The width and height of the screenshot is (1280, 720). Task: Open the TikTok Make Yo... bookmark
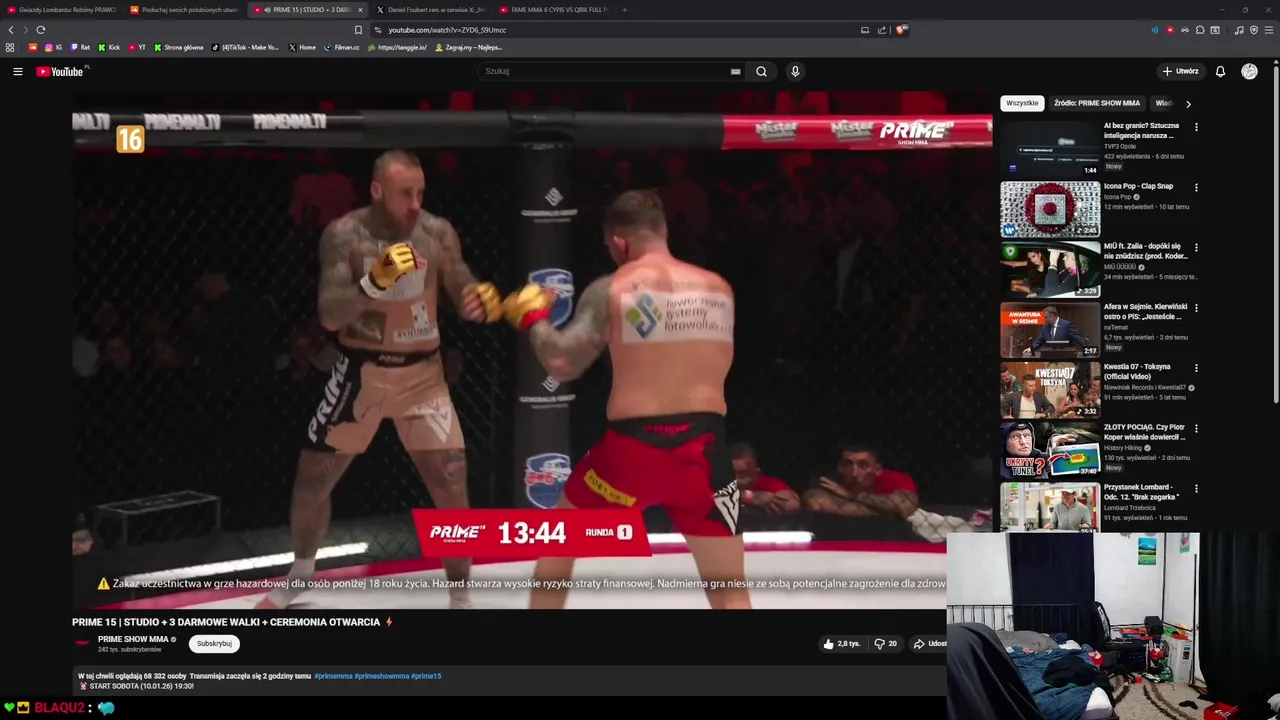(x=245, y=47)
